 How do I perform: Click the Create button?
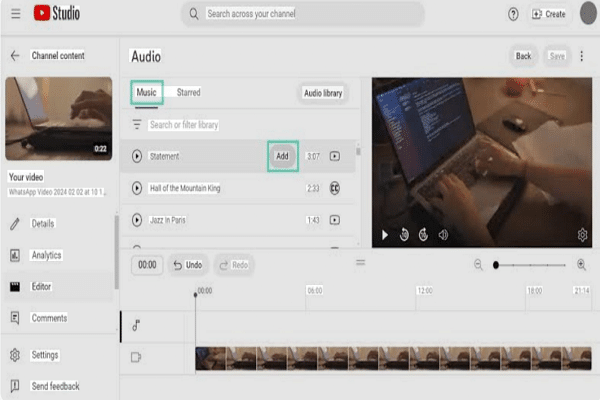click(x=549, y=14)
